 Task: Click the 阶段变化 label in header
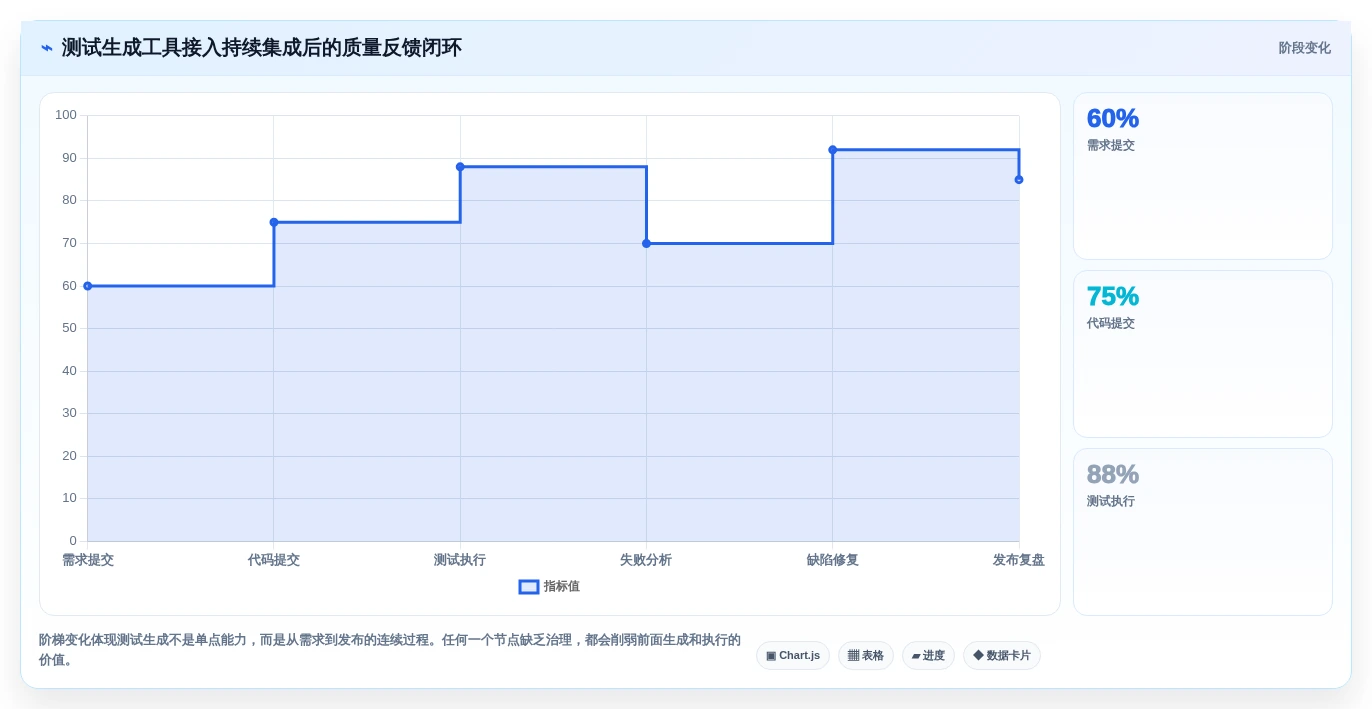1304,48
